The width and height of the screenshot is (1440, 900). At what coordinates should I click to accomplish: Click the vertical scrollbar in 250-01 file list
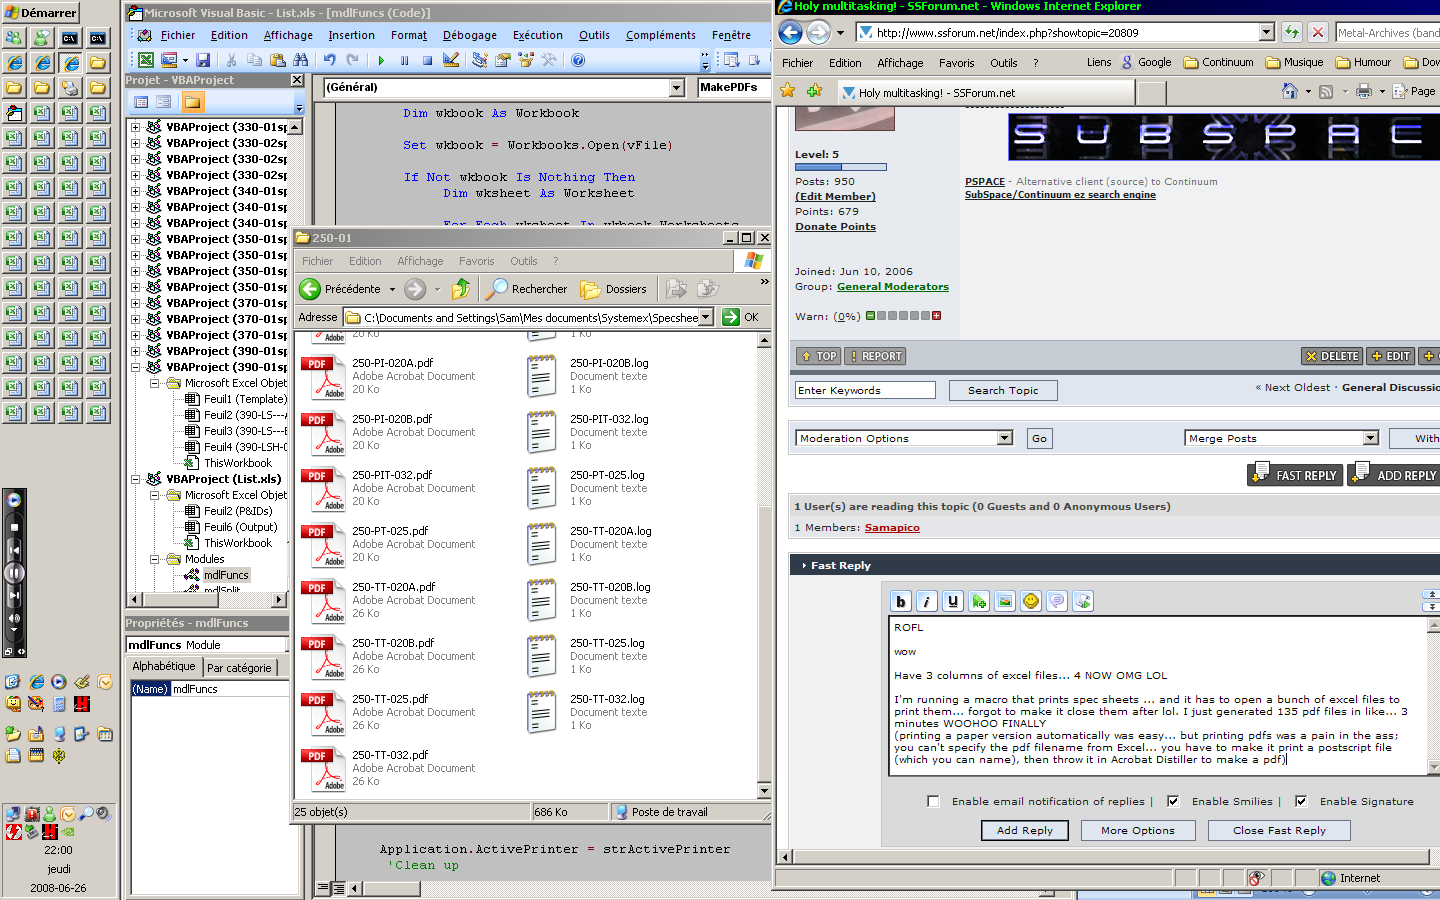[764, 565]
